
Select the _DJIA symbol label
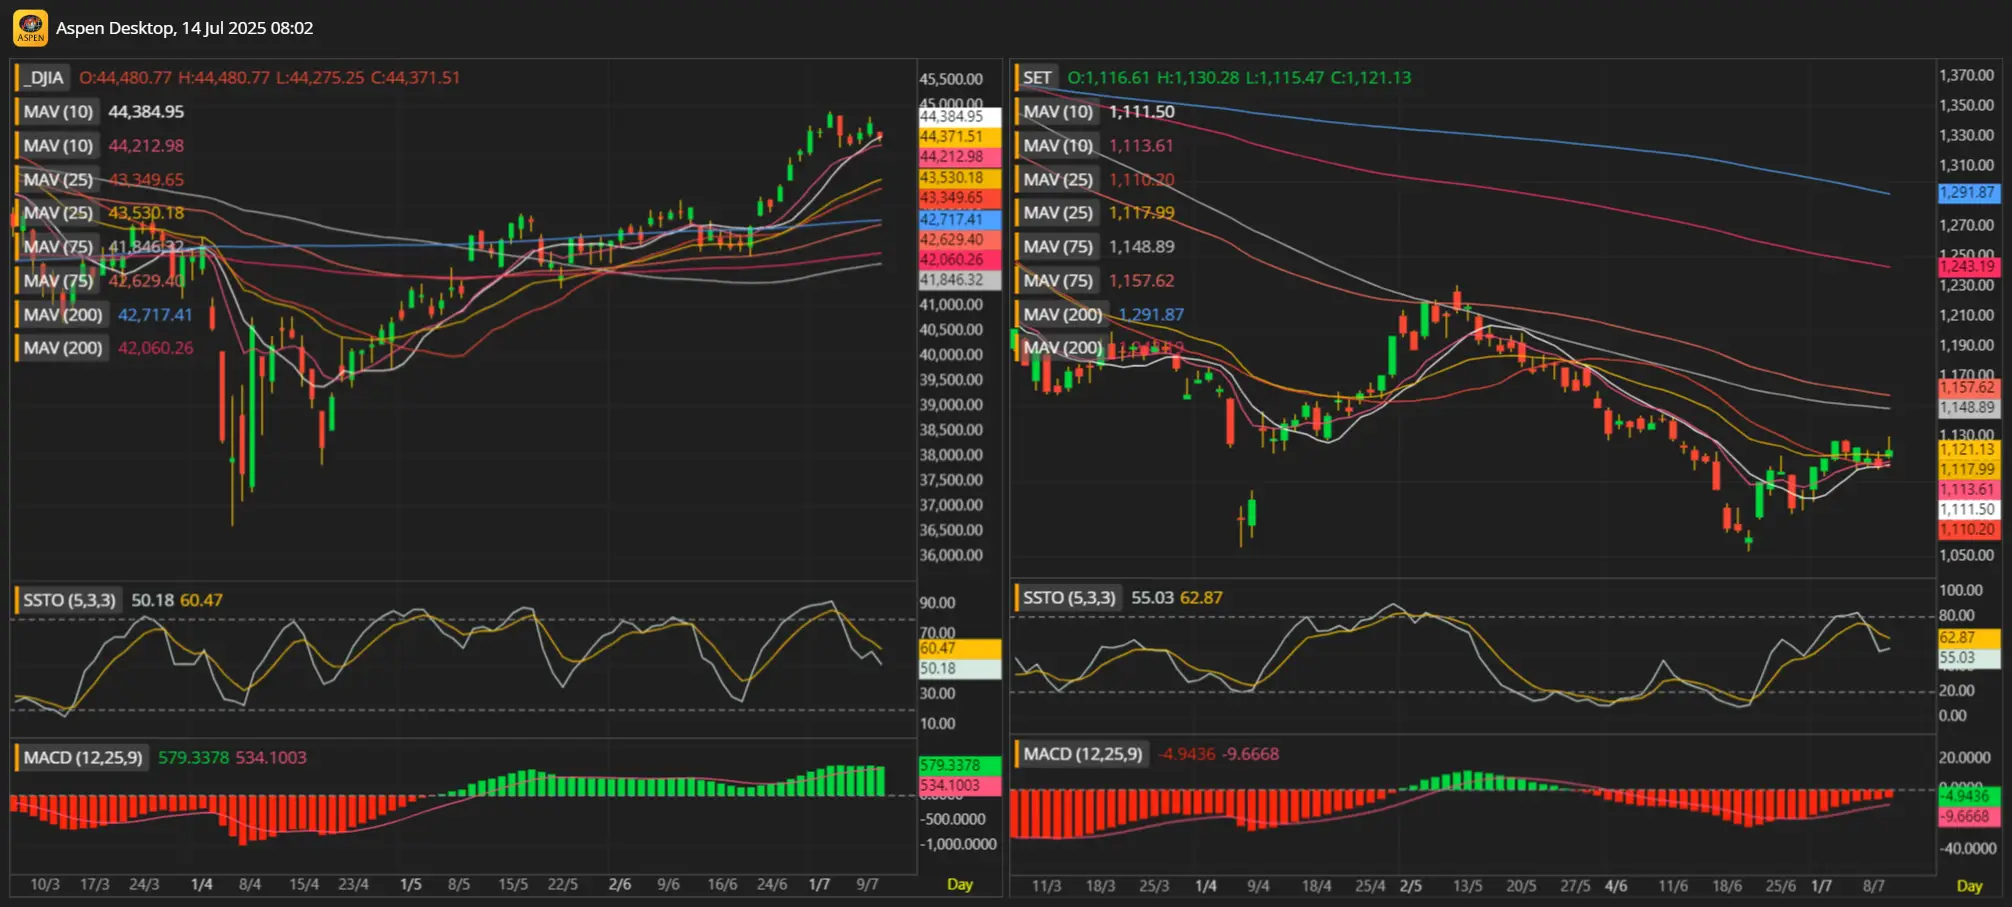45,78
